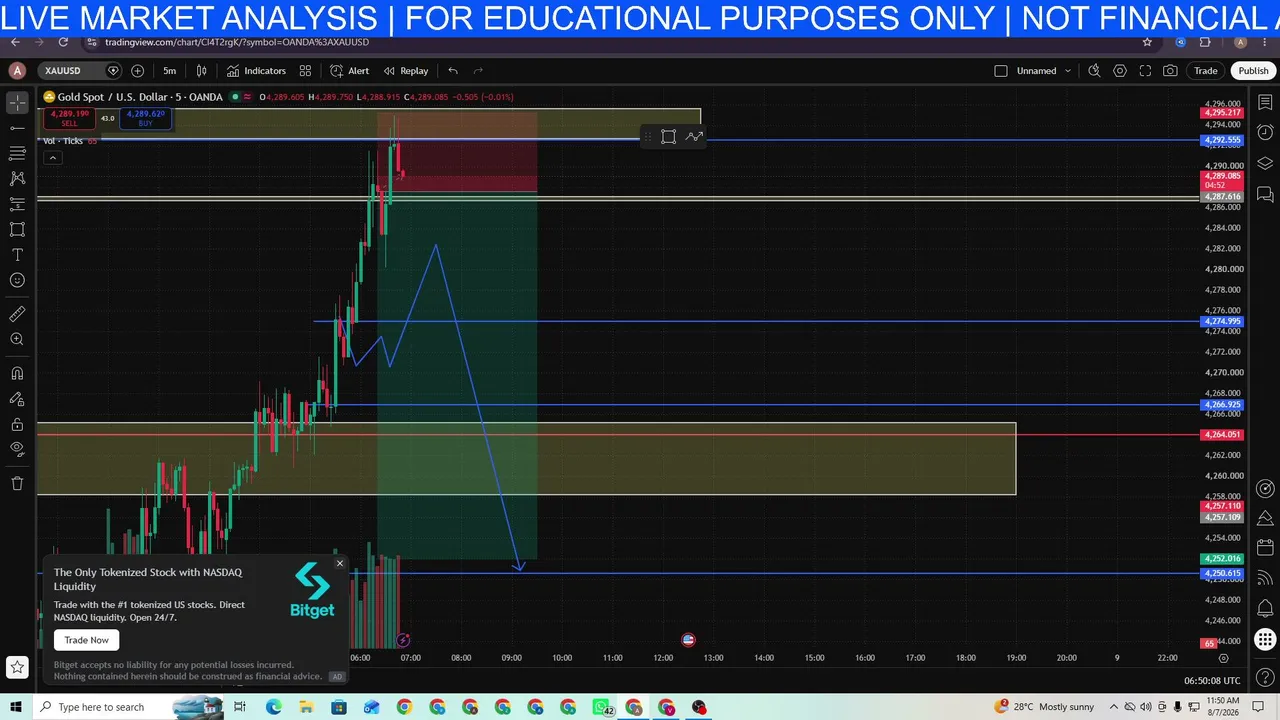This screenshot has width=1280, height=720.
Task: Activate the Zoom in tool
Action: coord(17,340)
